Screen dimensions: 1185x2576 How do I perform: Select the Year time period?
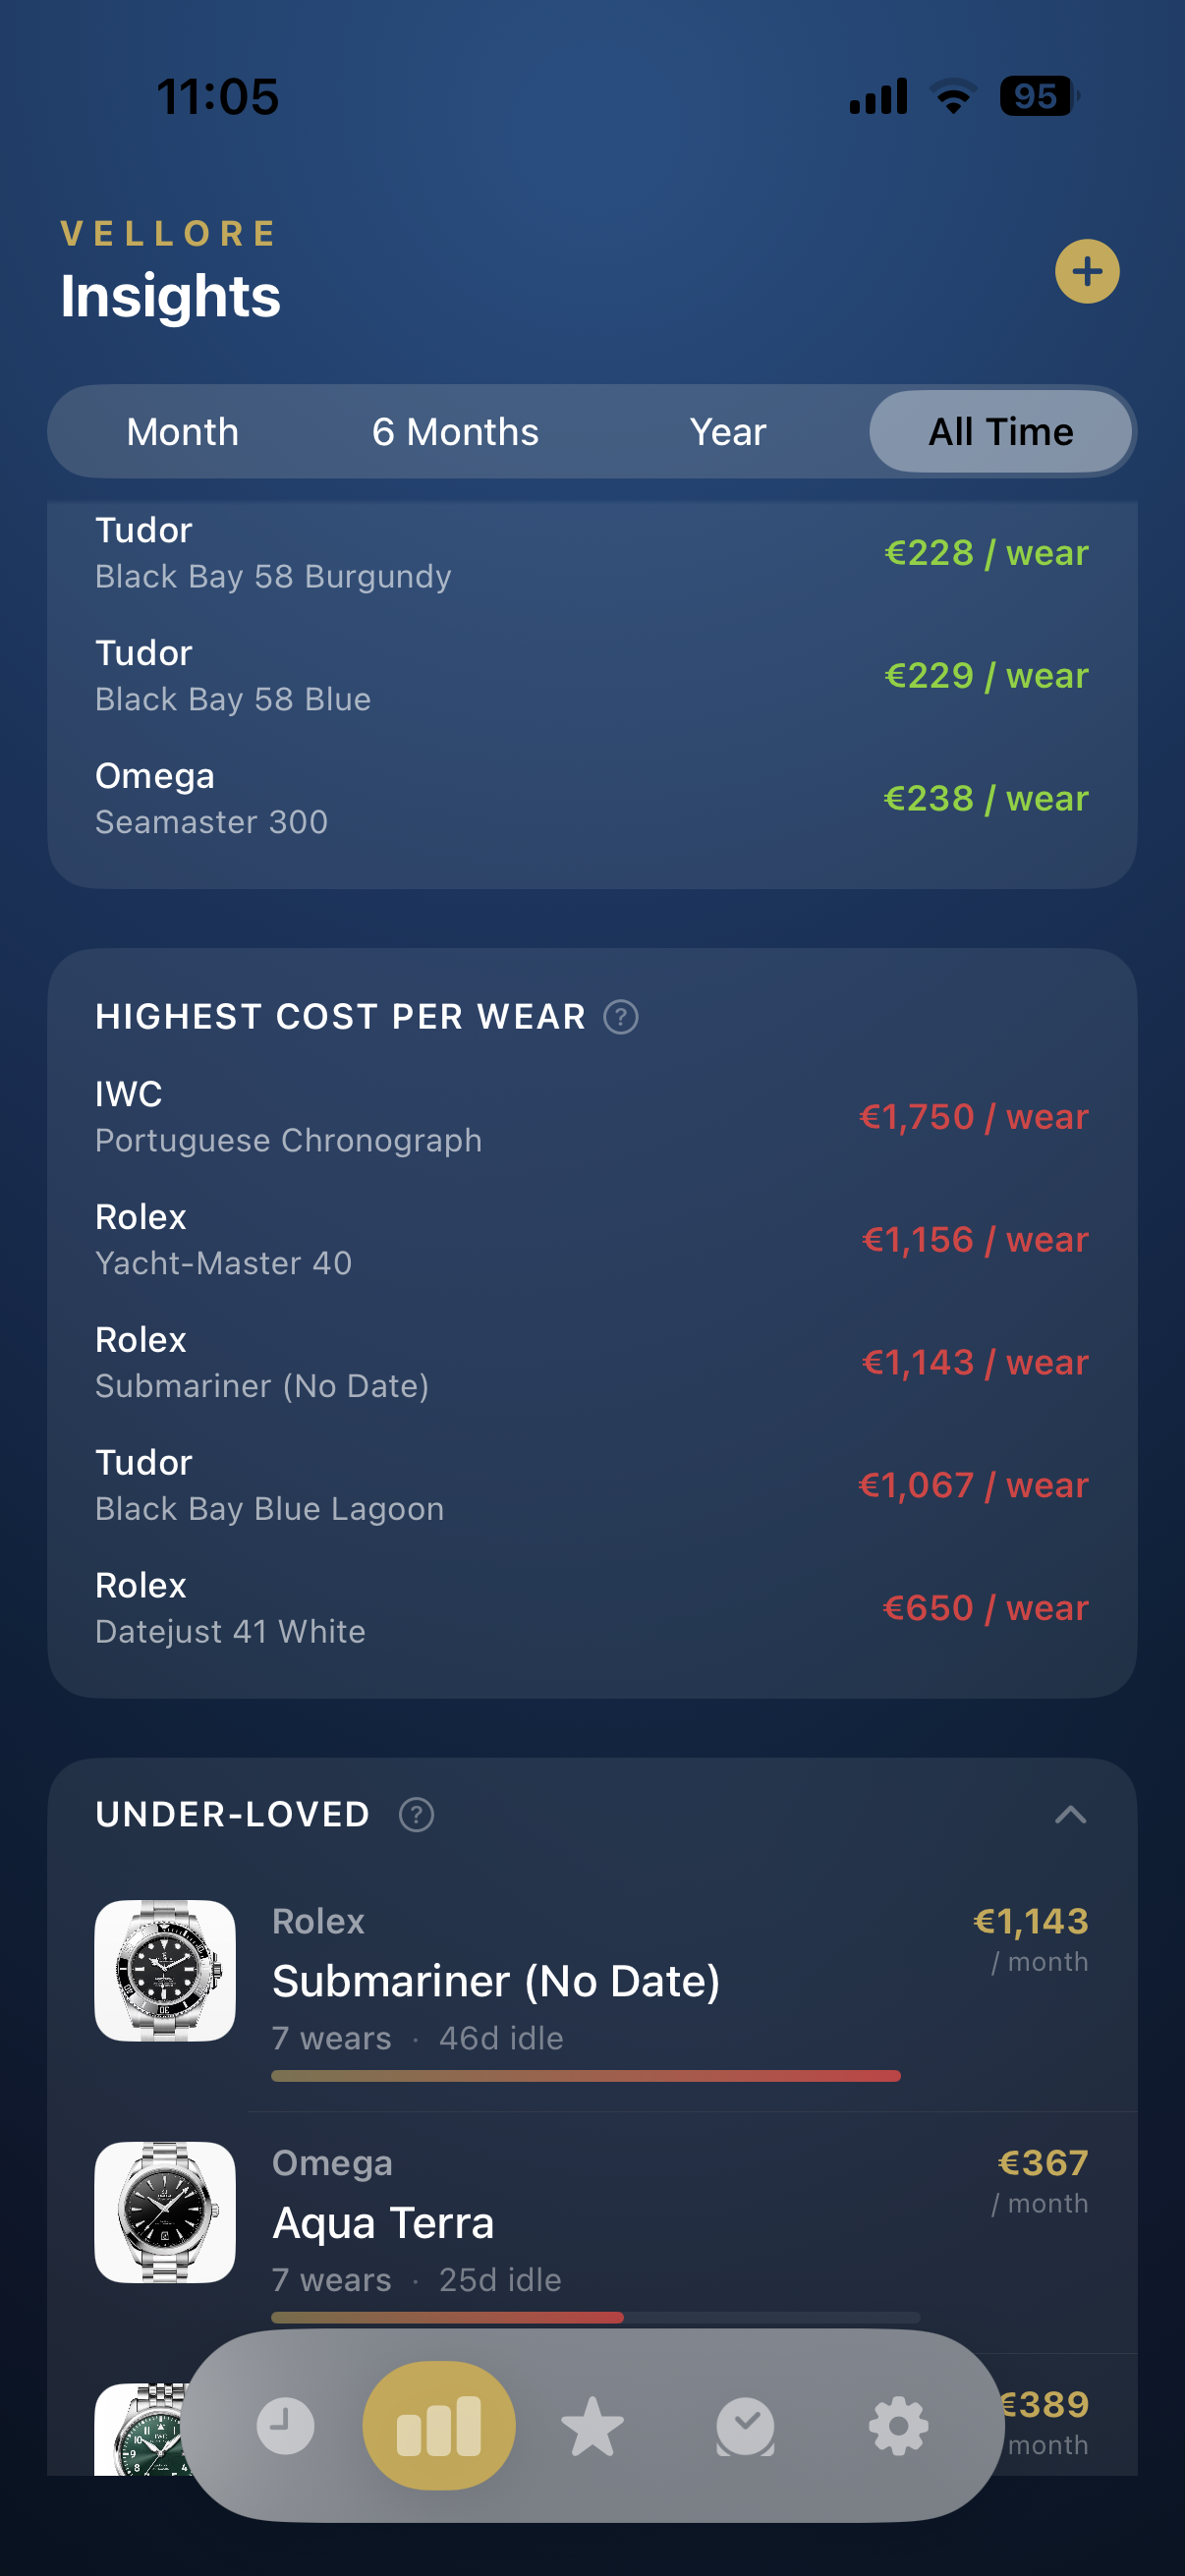pos(728,431)
